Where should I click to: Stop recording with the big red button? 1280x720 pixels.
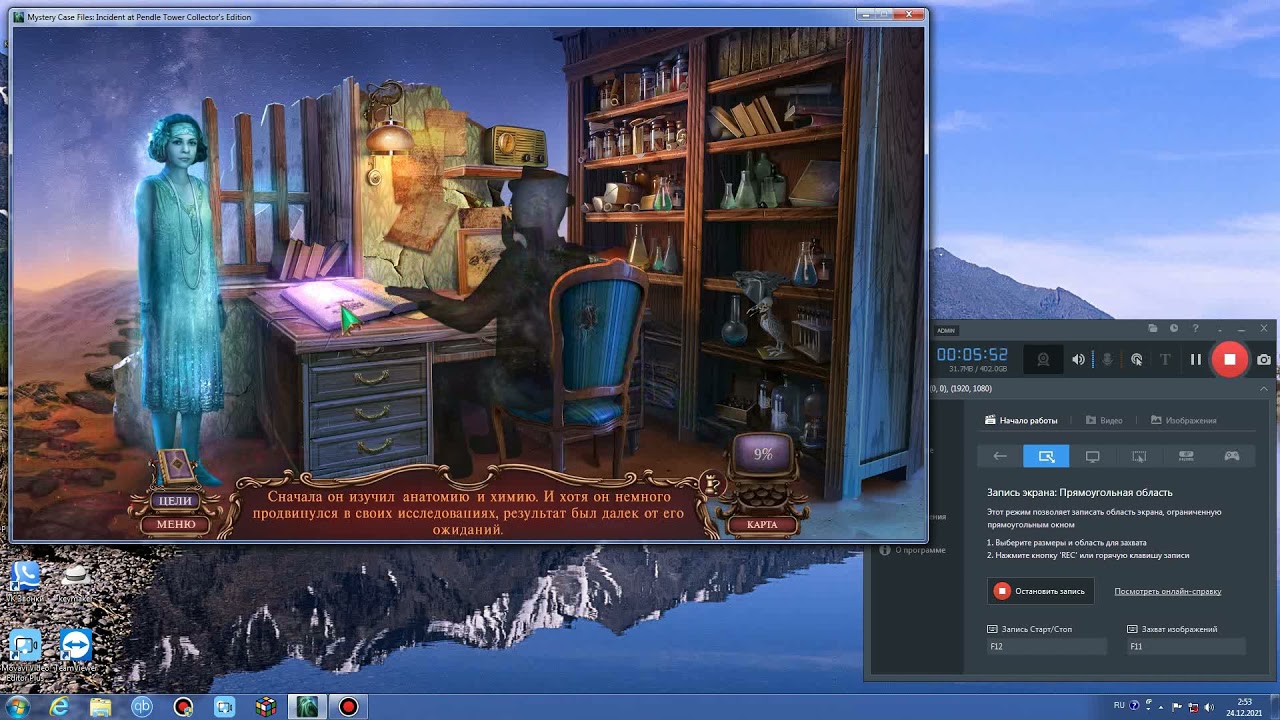click(x=1229, y=360)
